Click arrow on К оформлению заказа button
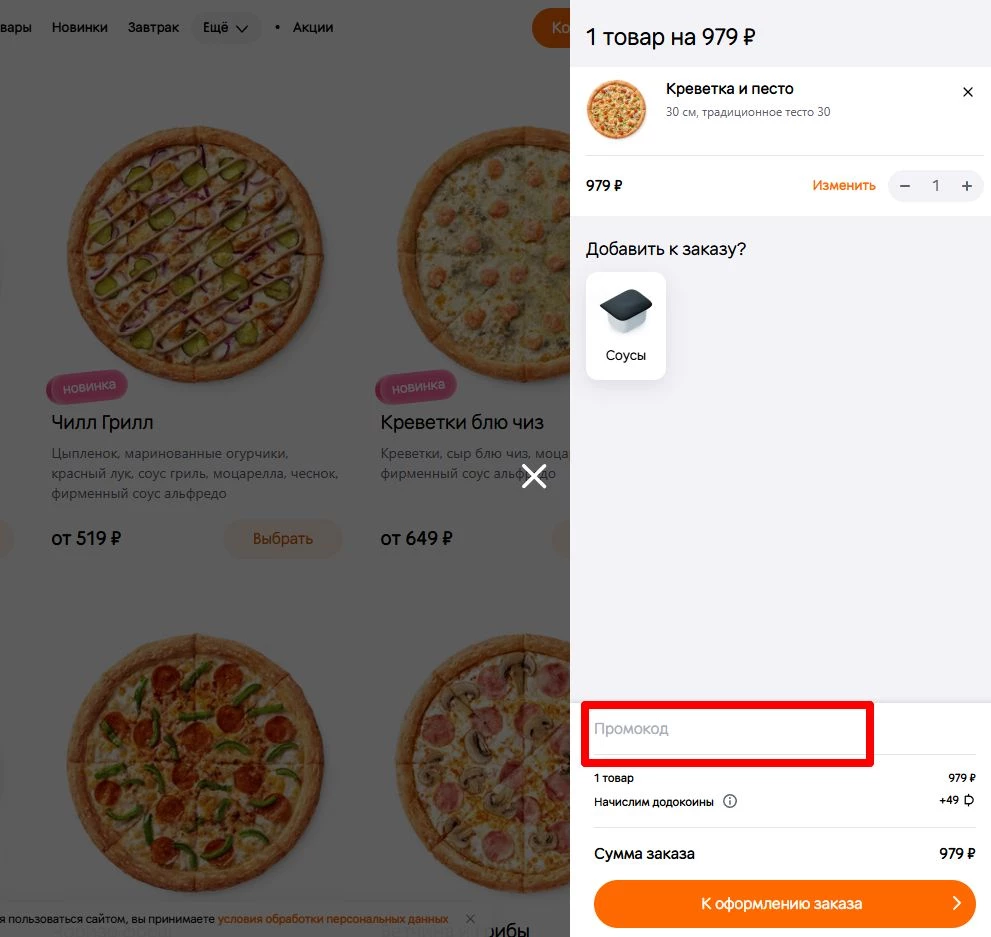This screenshot has width=991, height=937. click(956, 904)
